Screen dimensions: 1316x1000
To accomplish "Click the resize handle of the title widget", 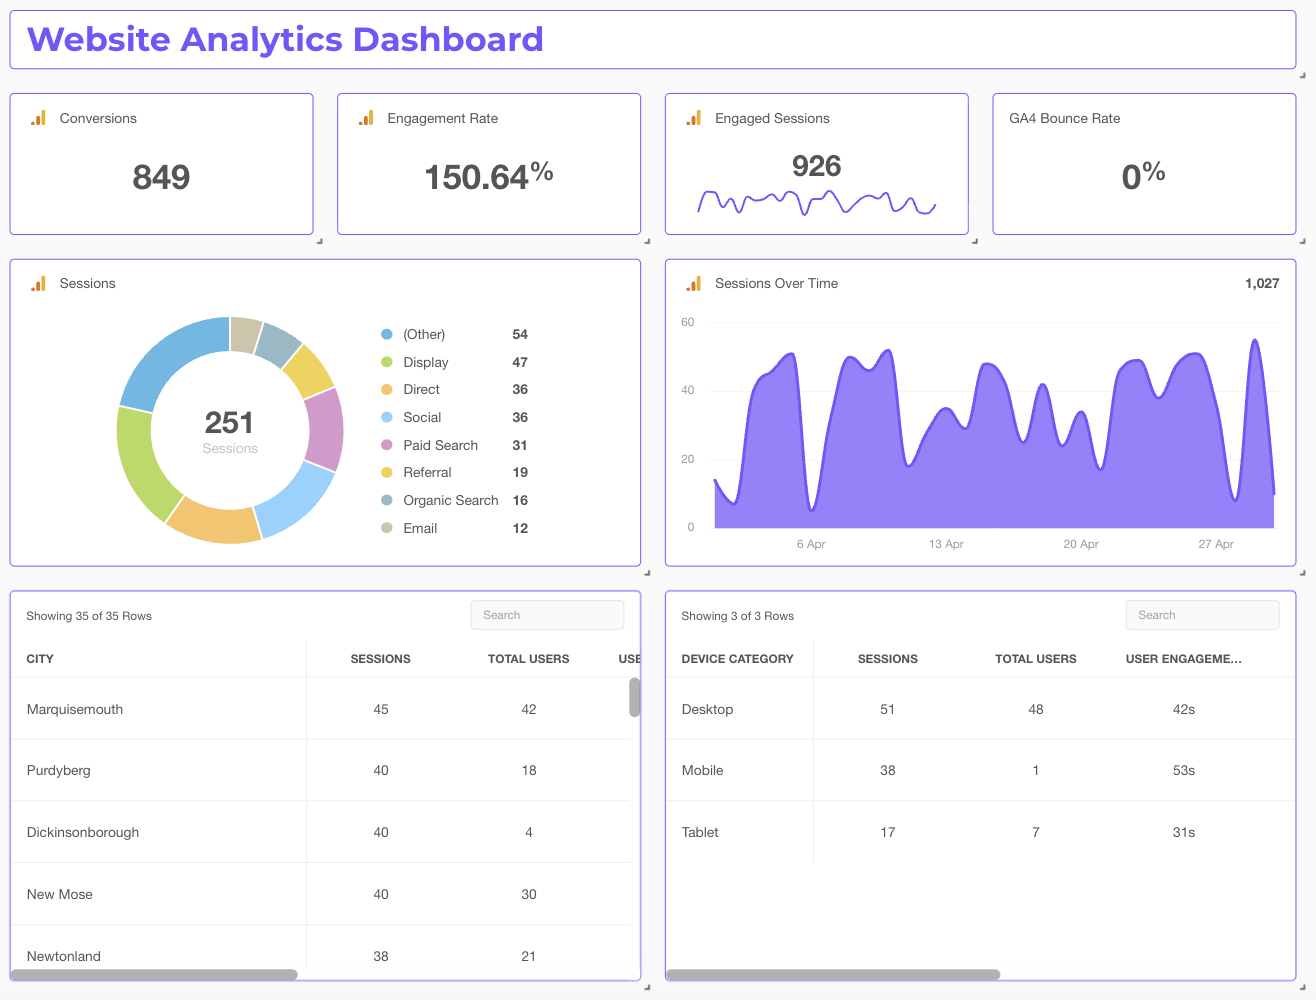I will pyautogui.click(x=1302, y=75).
